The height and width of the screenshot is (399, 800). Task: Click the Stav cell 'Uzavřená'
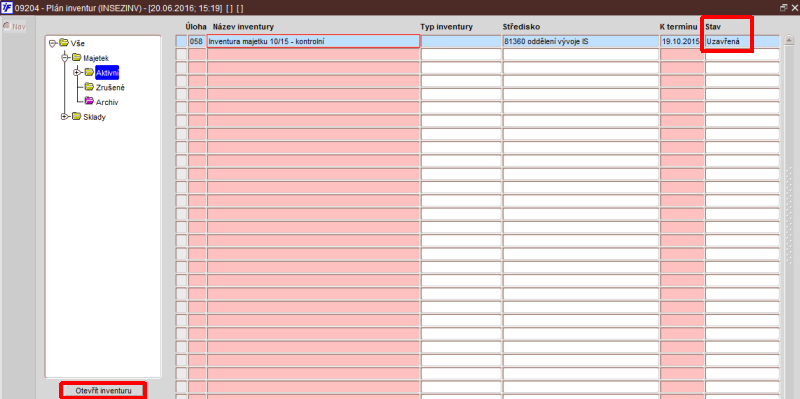click(742, 41)
